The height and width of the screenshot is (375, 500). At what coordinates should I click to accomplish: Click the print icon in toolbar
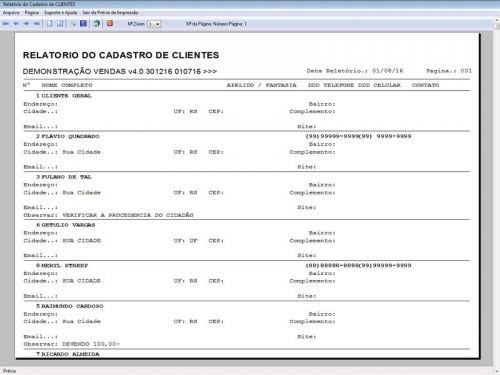coord(73,24)
